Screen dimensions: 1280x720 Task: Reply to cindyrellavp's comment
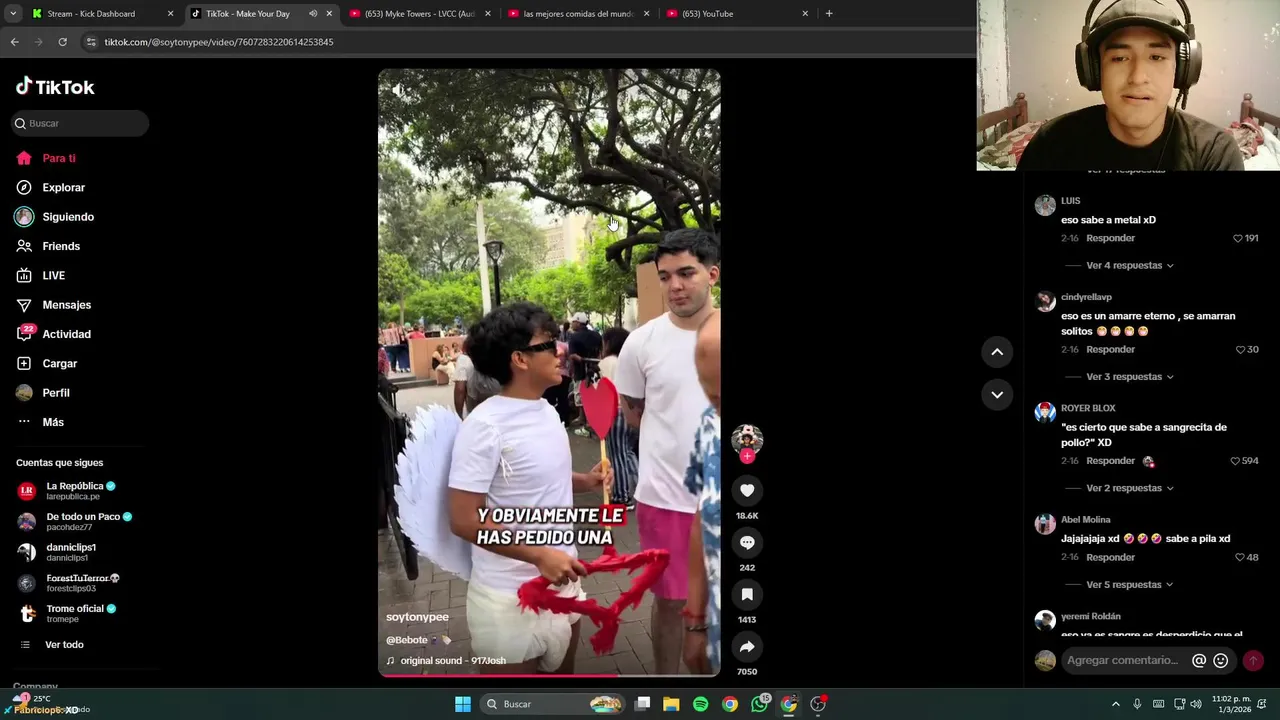point(1110,349)
